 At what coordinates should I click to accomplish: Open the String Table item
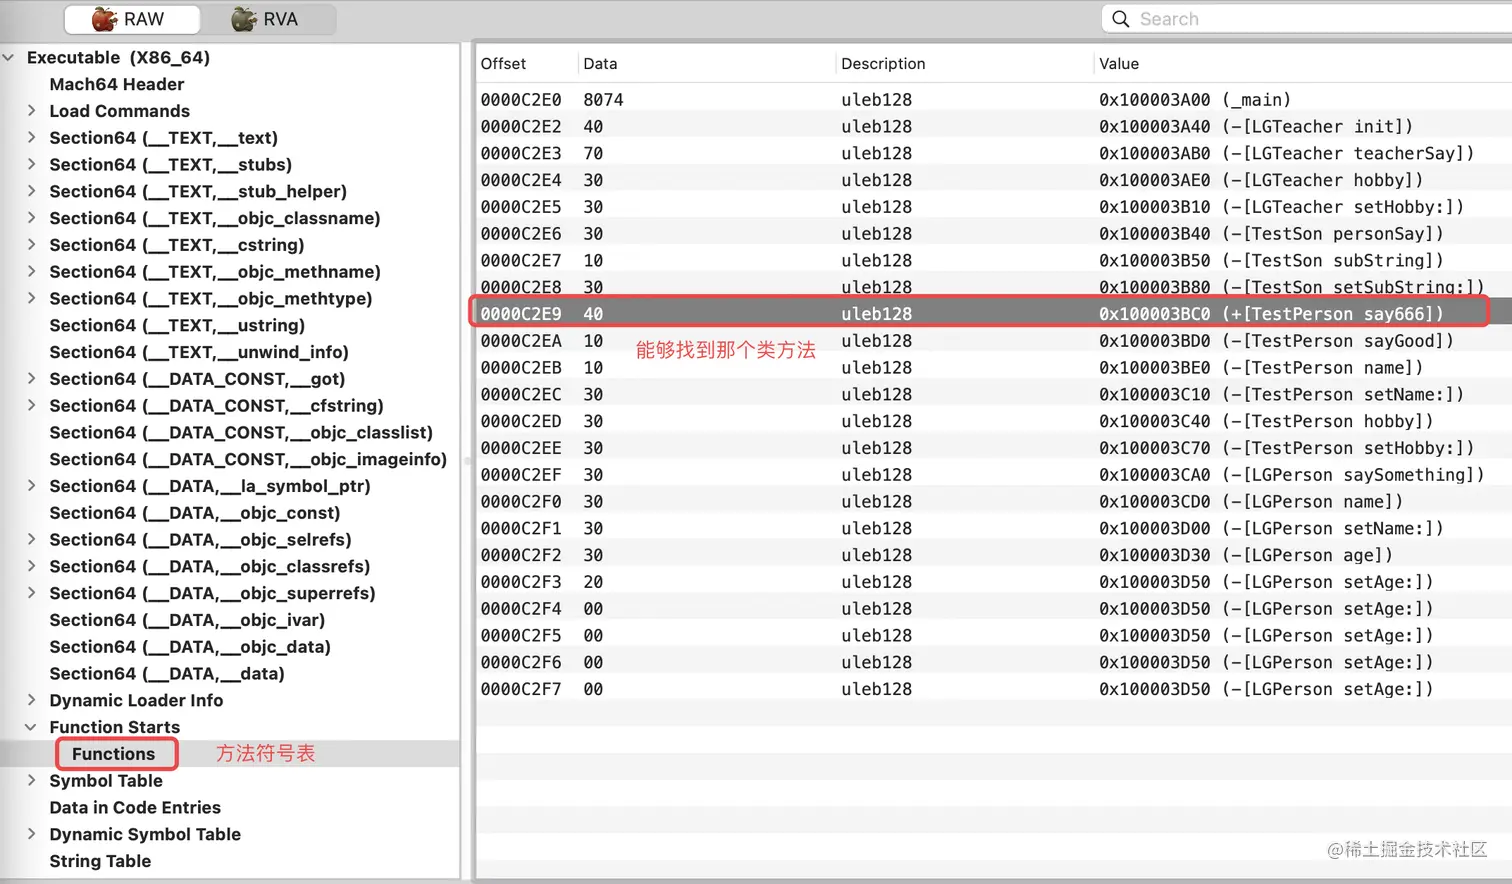coord(100,861)
